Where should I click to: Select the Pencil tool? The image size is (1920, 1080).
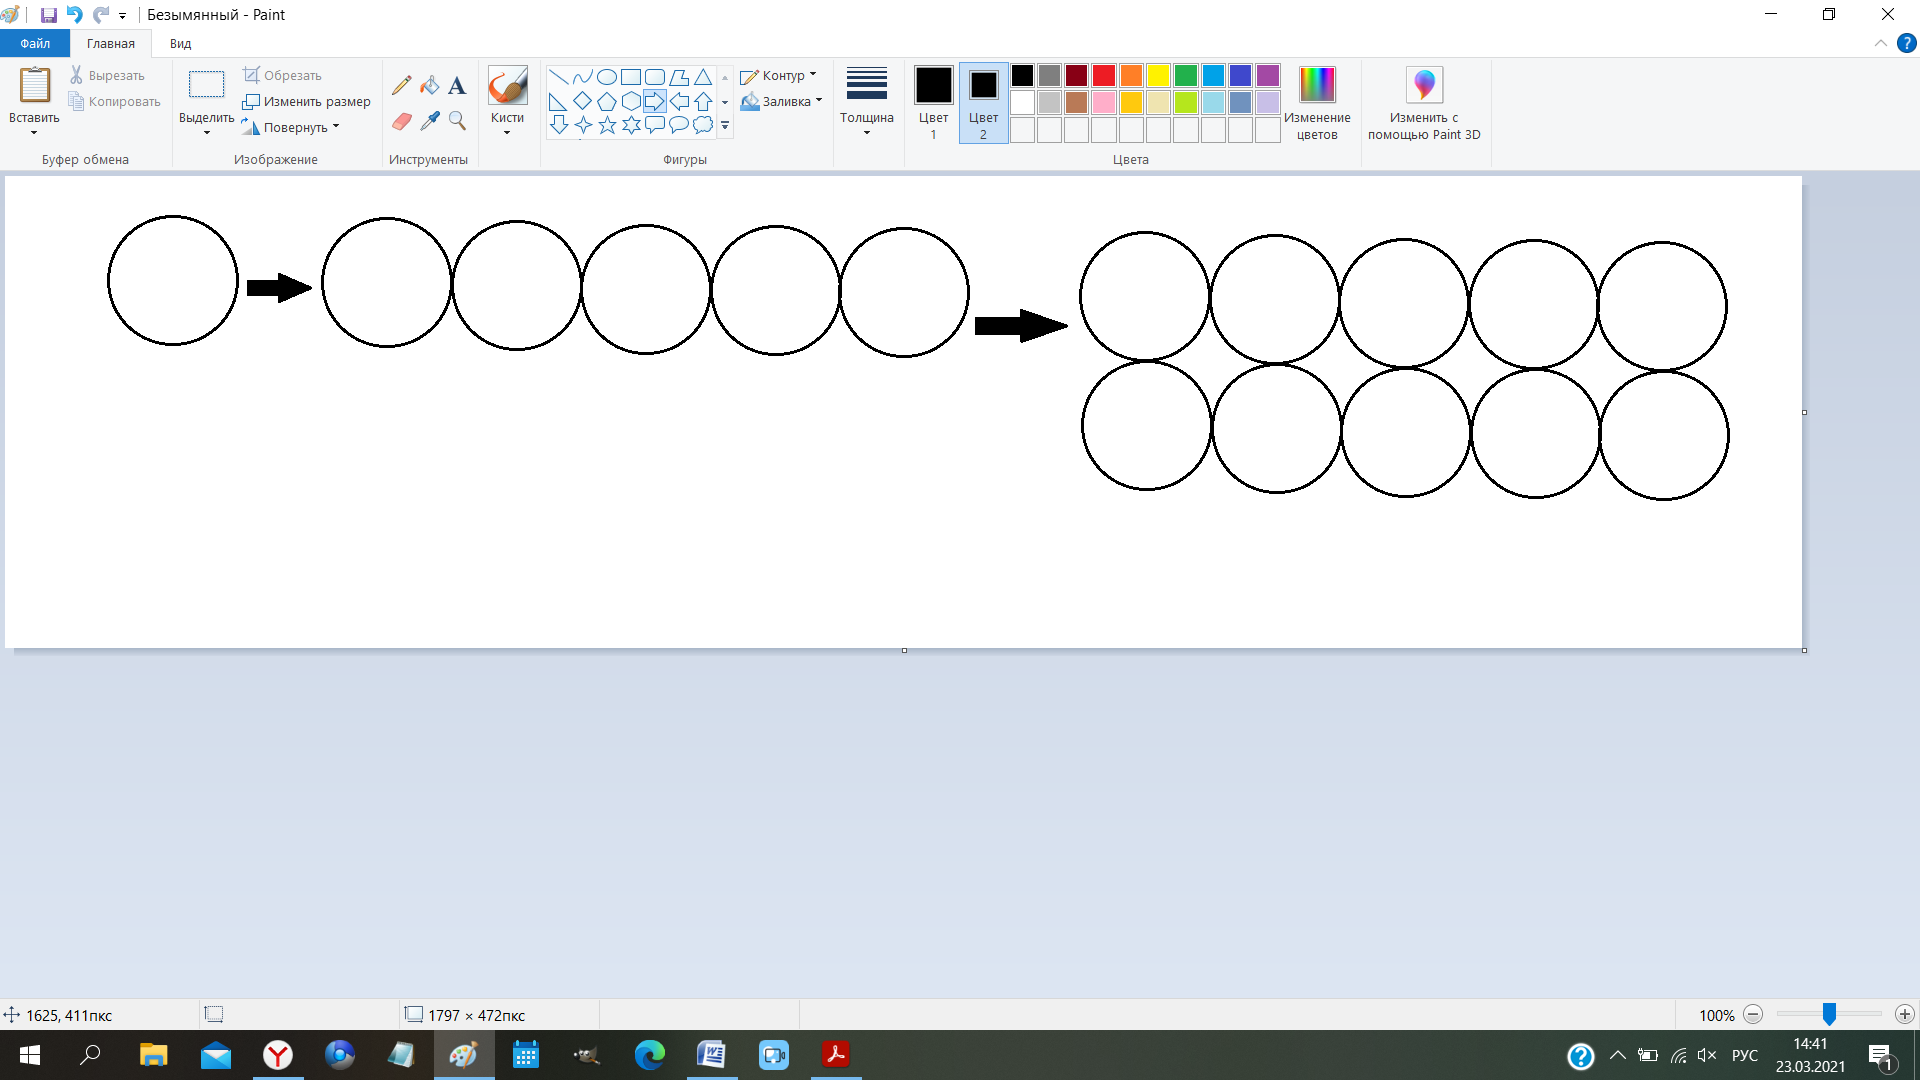point(401,86)
